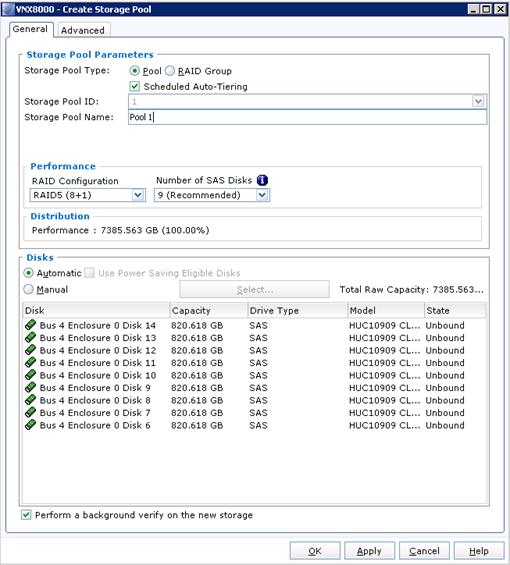510x565 pixels.
Task: Sort by the Drive Type column header
Action: point(298,310)
